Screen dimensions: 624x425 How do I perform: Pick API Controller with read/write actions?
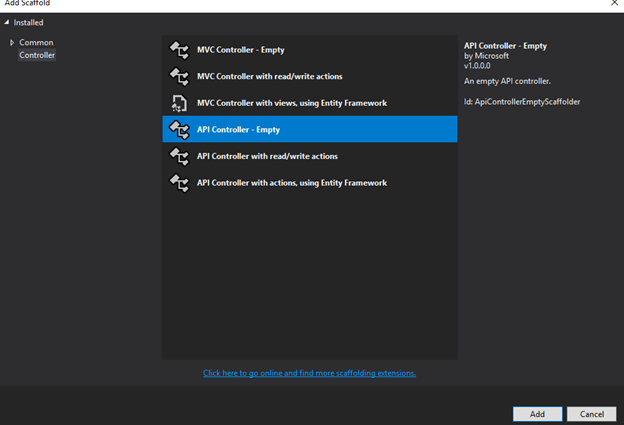pos(310,156)
